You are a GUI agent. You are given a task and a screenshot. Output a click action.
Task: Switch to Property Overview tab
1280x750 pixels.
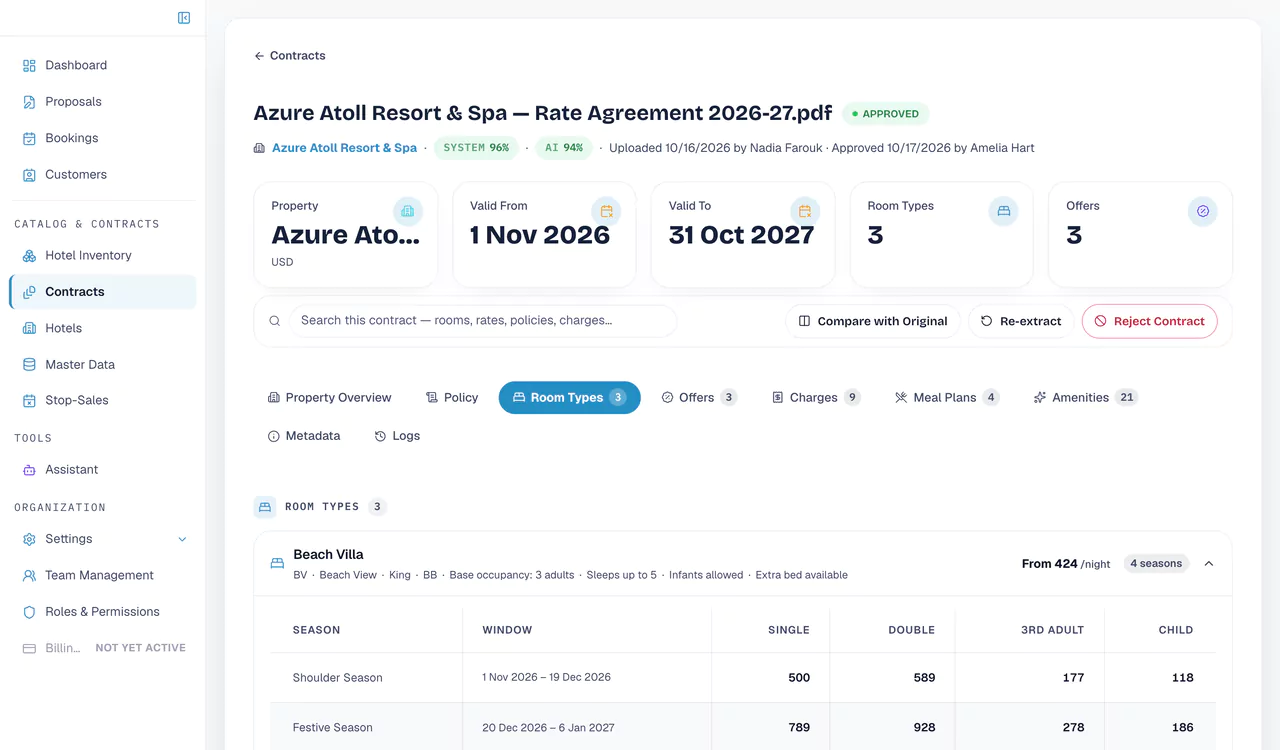[x=329, y=398]
